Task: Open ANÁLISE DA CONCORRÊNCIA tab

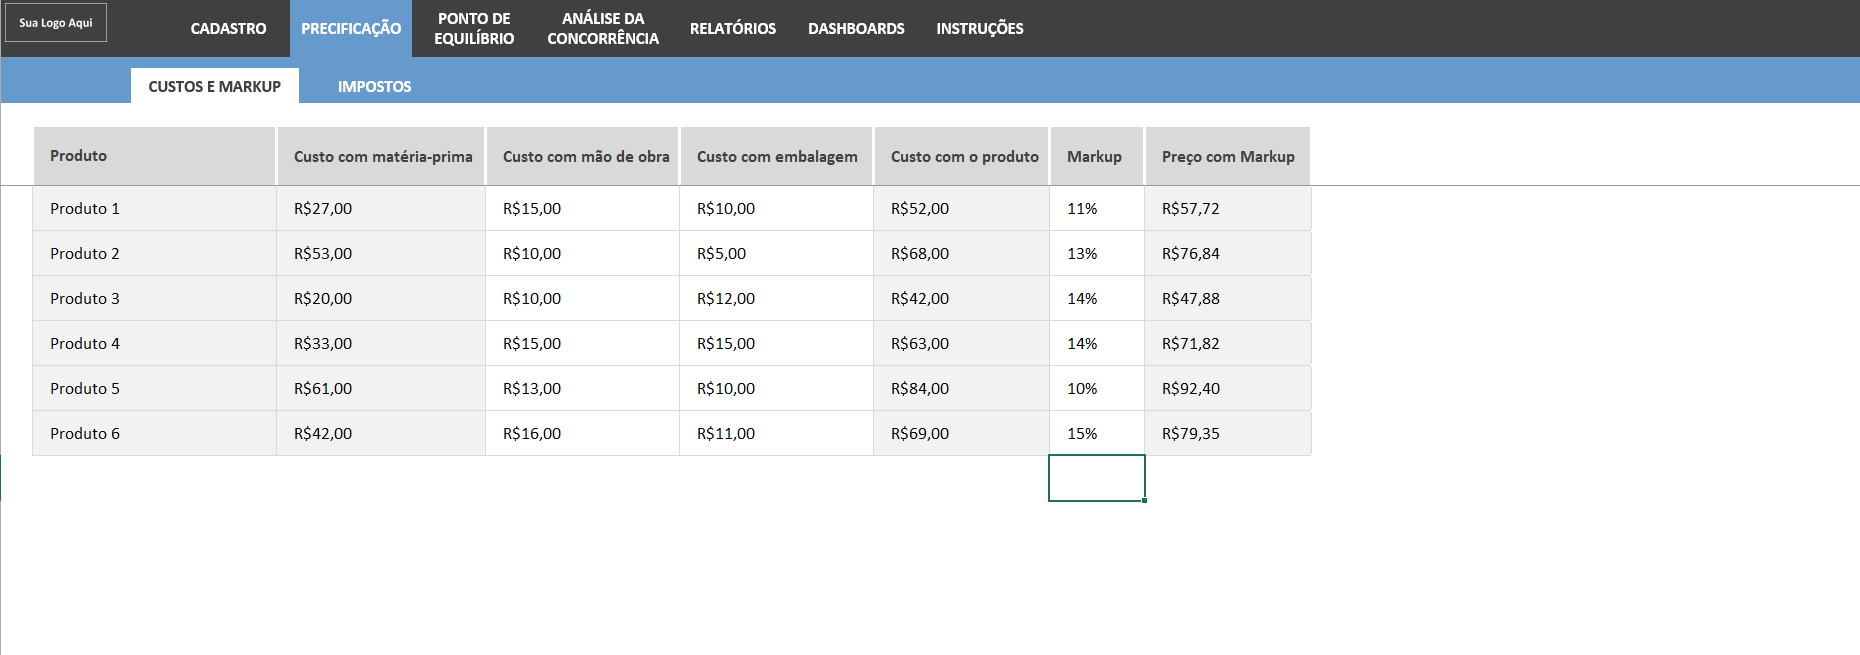Action: [603, 29]
